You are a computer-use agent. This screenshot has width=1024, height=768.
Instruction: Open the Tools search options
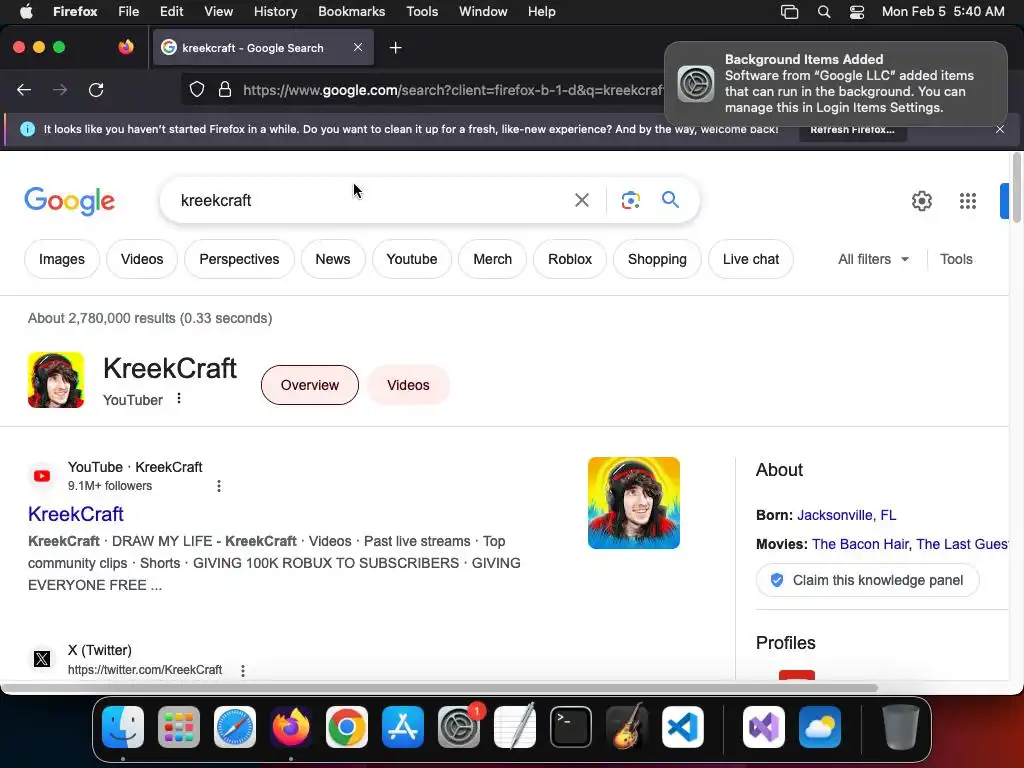click(956, 259)
